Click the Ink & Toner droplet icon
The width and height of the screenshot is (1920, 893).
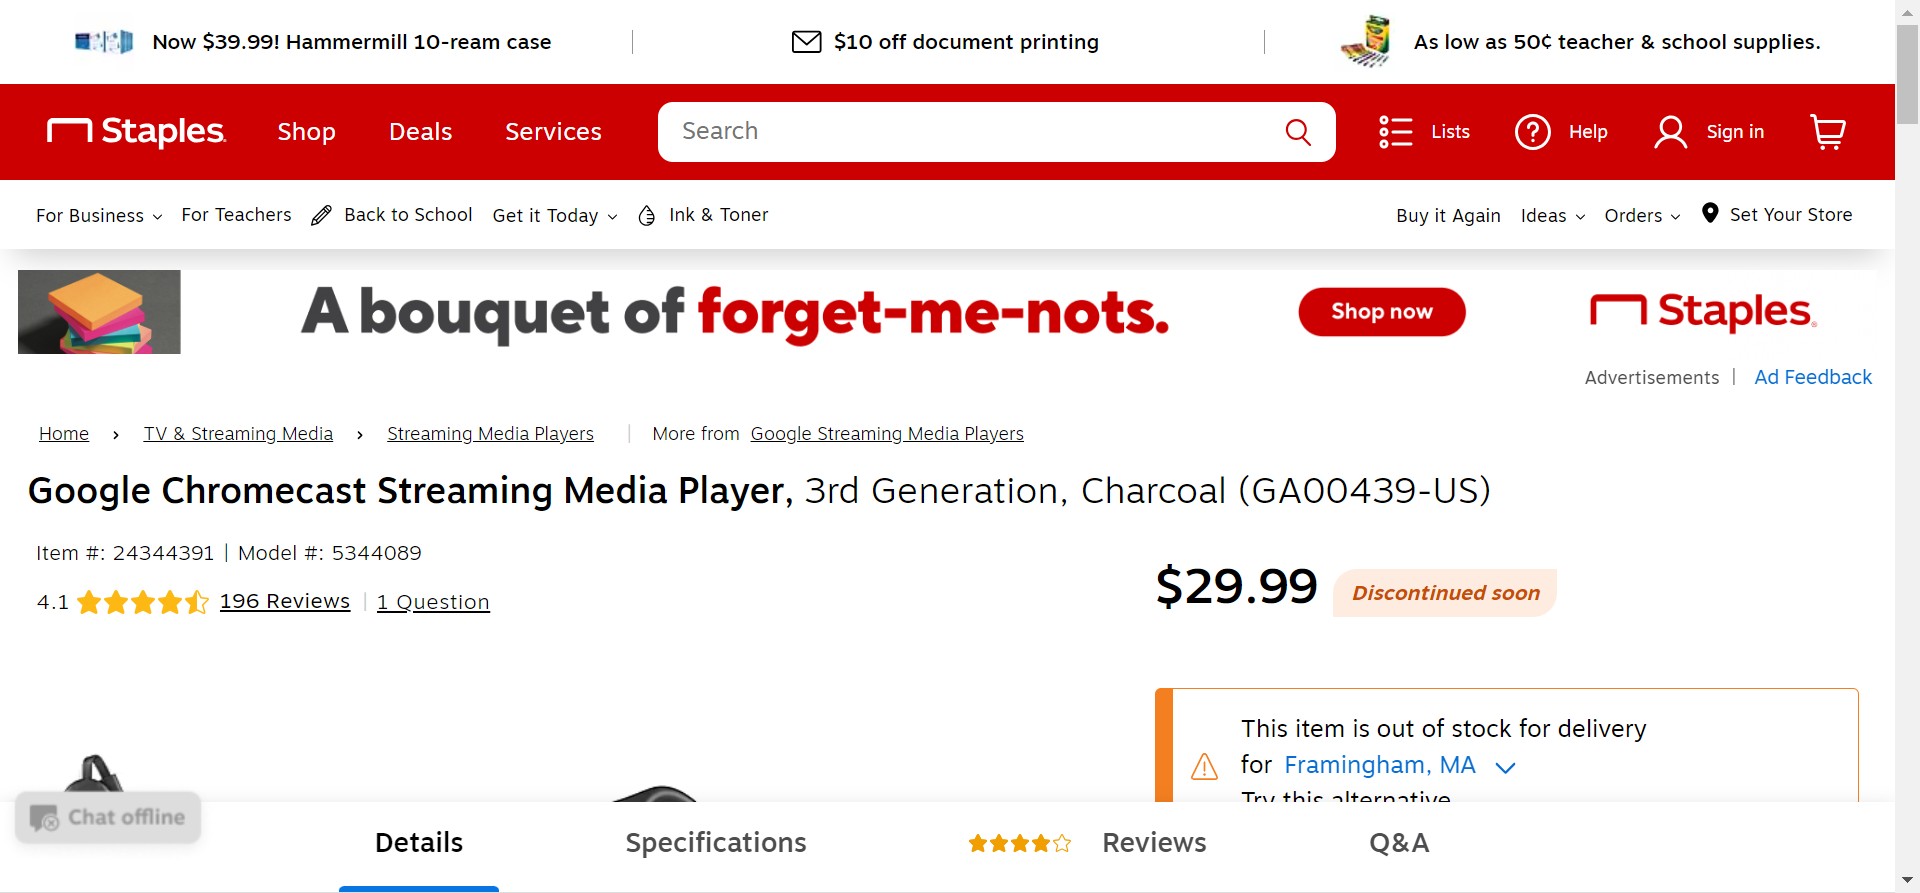coord(647,216)
